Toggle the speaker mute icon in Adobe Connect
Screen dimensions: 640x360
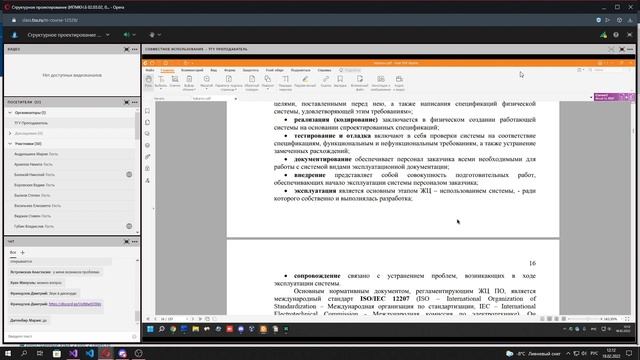[127, 35]
